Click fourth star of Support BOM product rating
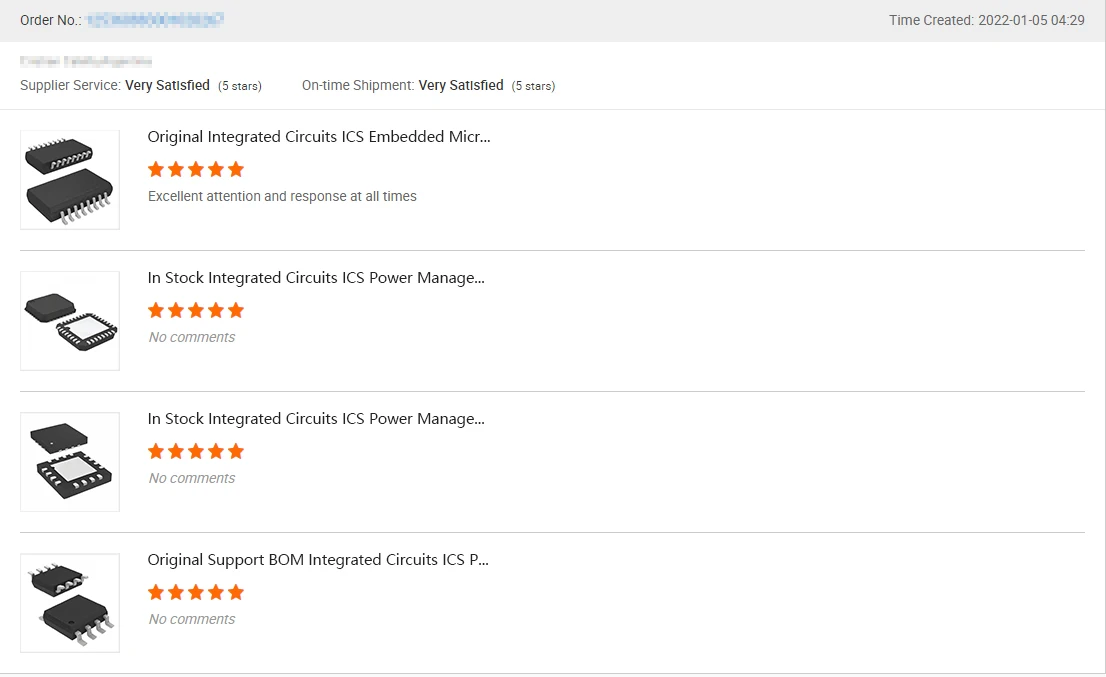 [x=216, y=592]
